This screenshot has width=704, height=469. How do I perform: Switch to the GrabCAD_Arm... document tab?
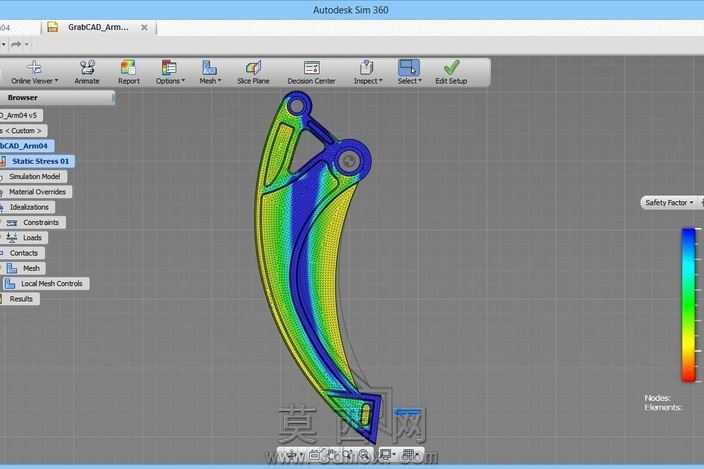click(98, 27)
